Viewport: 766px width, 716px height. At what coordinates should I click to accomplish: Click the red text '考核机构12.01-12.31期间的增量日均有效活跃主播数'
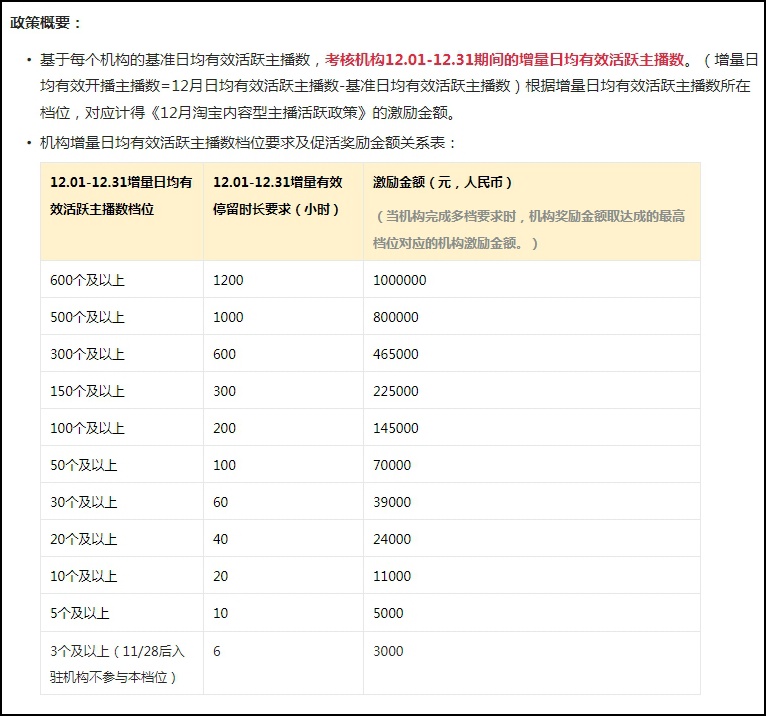(x=505, y=60)
